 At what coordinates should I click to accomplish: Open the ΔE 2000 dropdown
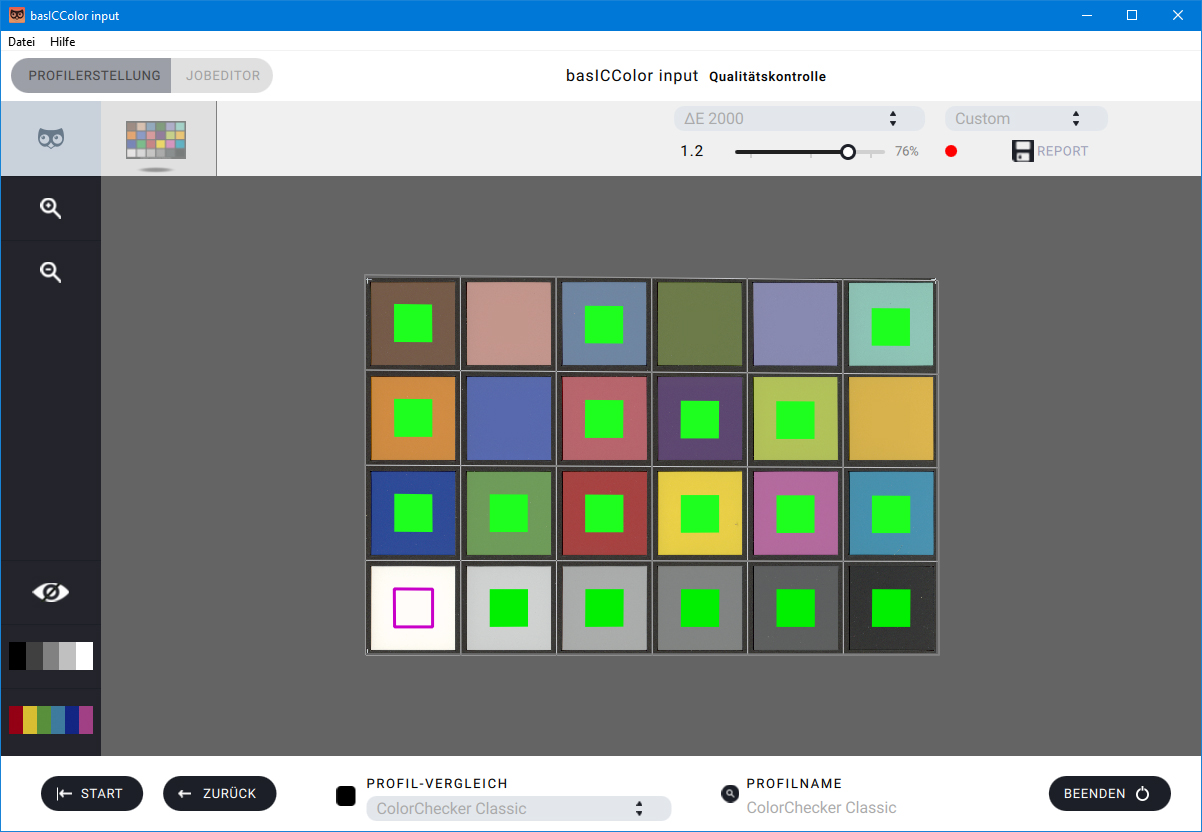[798, 119]
